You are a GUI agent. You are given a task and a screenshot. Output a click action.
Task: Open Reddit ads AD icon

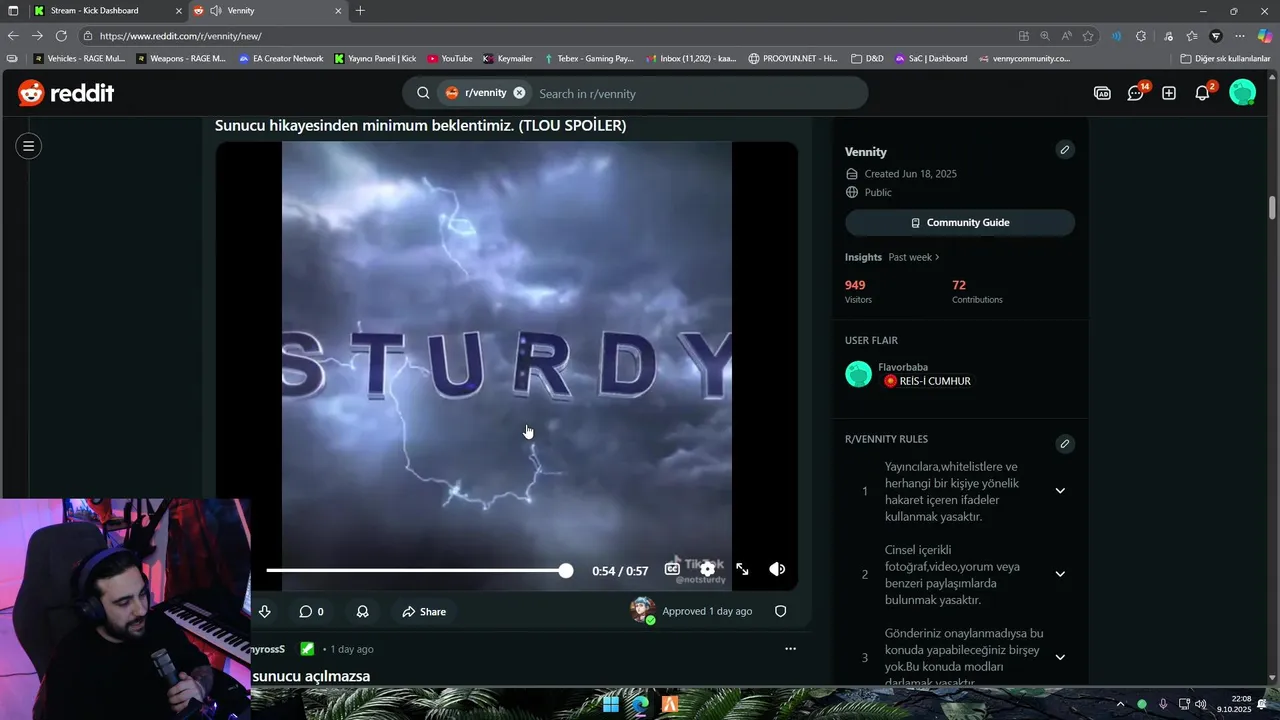(x=1102, y=93)
